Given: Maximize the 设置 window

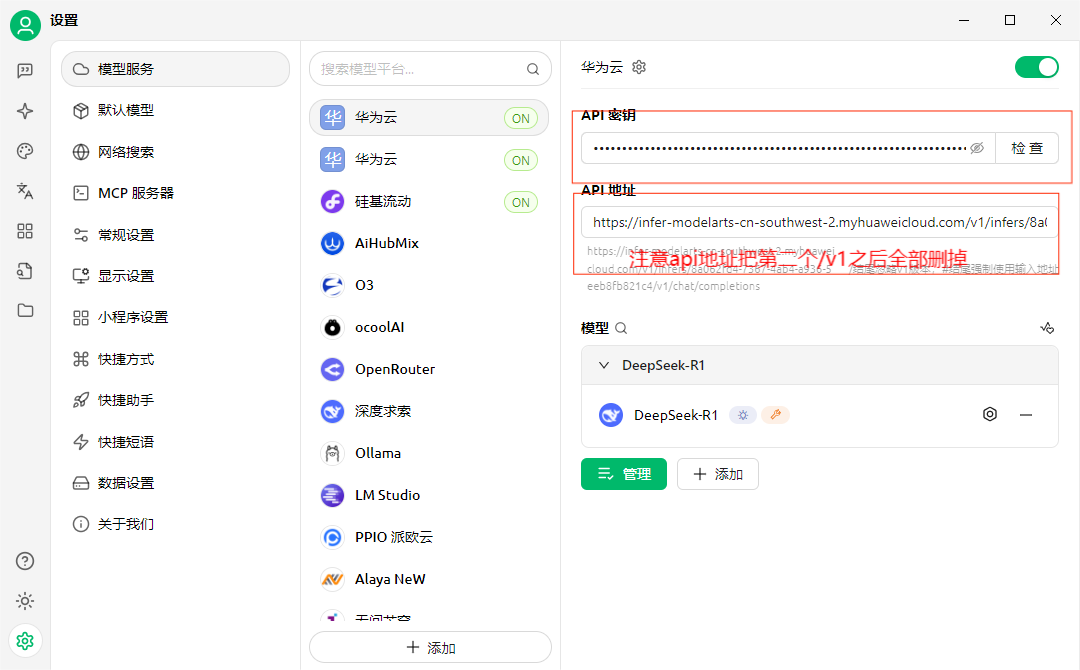Looking at the screenshot, I should pyautogui.click(x=1010, y=20).
